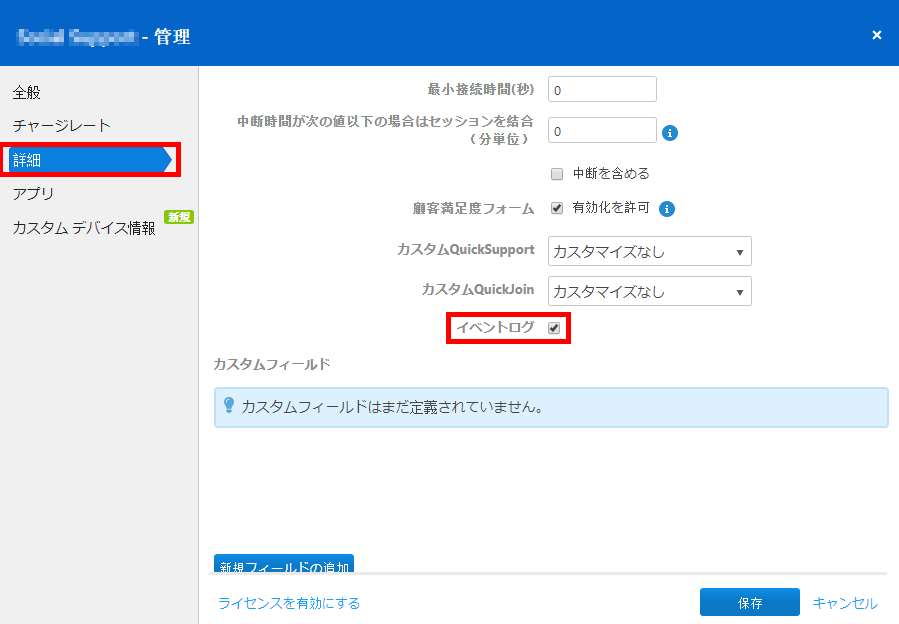Select the 詳細 section
Screen dimensions: 899x624
point(91,159)
